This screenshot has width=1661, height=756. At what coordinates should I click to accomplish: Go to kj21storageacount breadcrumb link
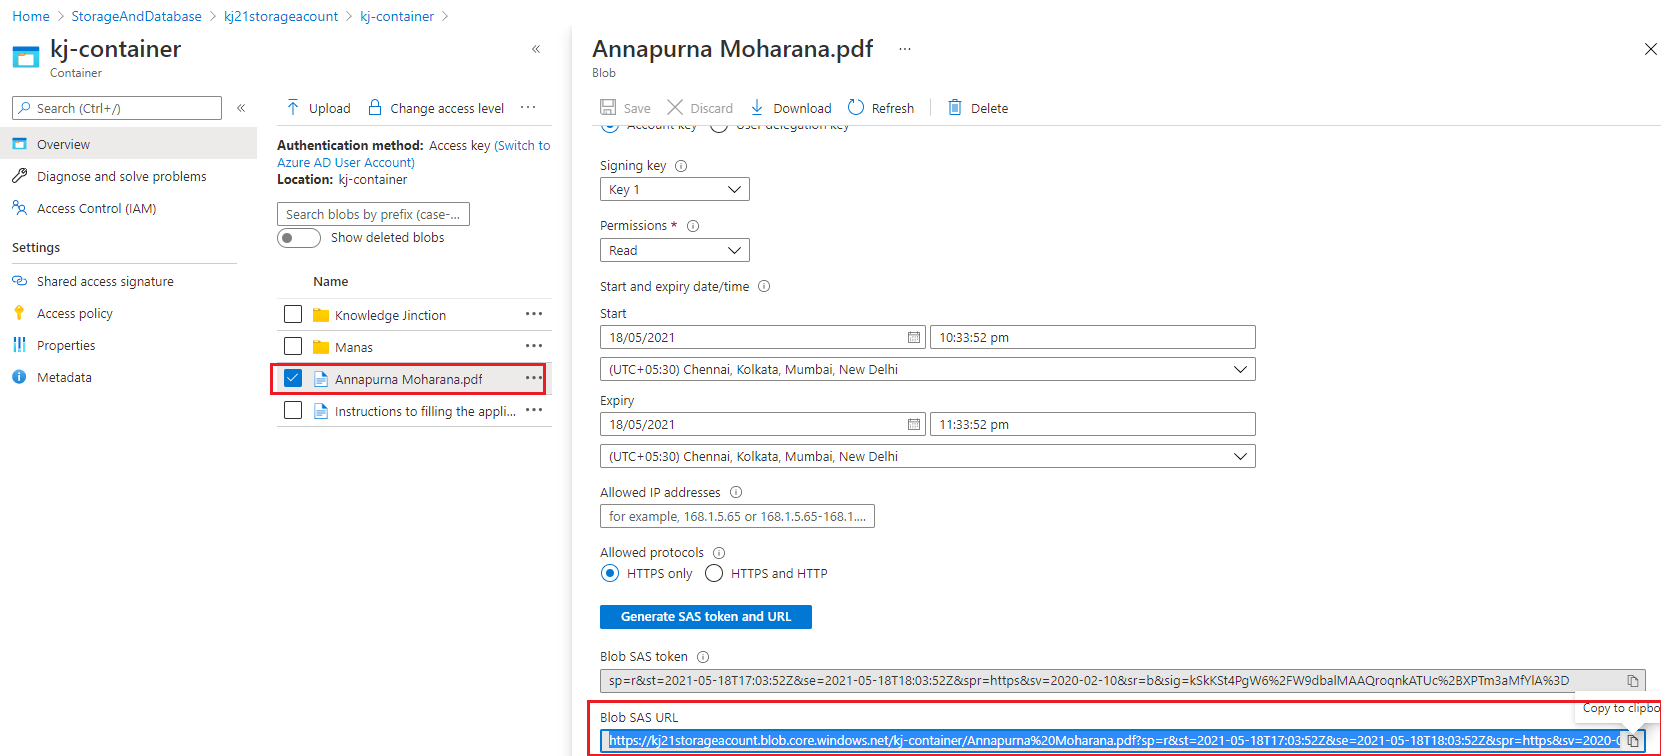click(x=281, y=16)
